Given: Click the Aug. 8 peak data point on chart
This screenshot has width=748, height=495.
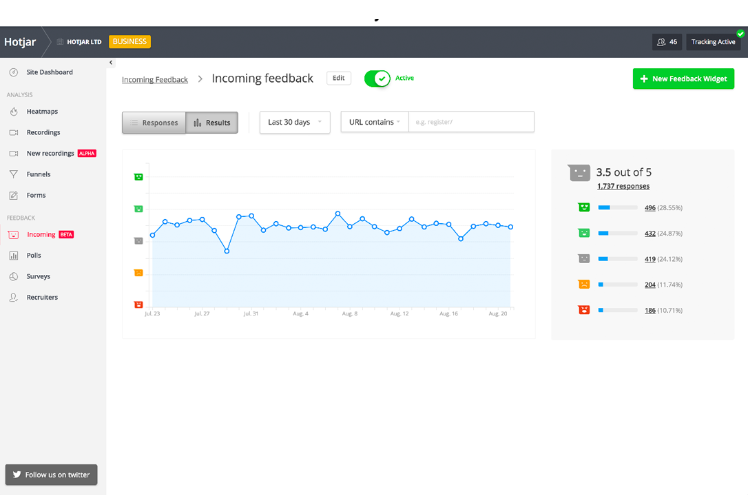Looking at the screenshot, I should point(338,214).
